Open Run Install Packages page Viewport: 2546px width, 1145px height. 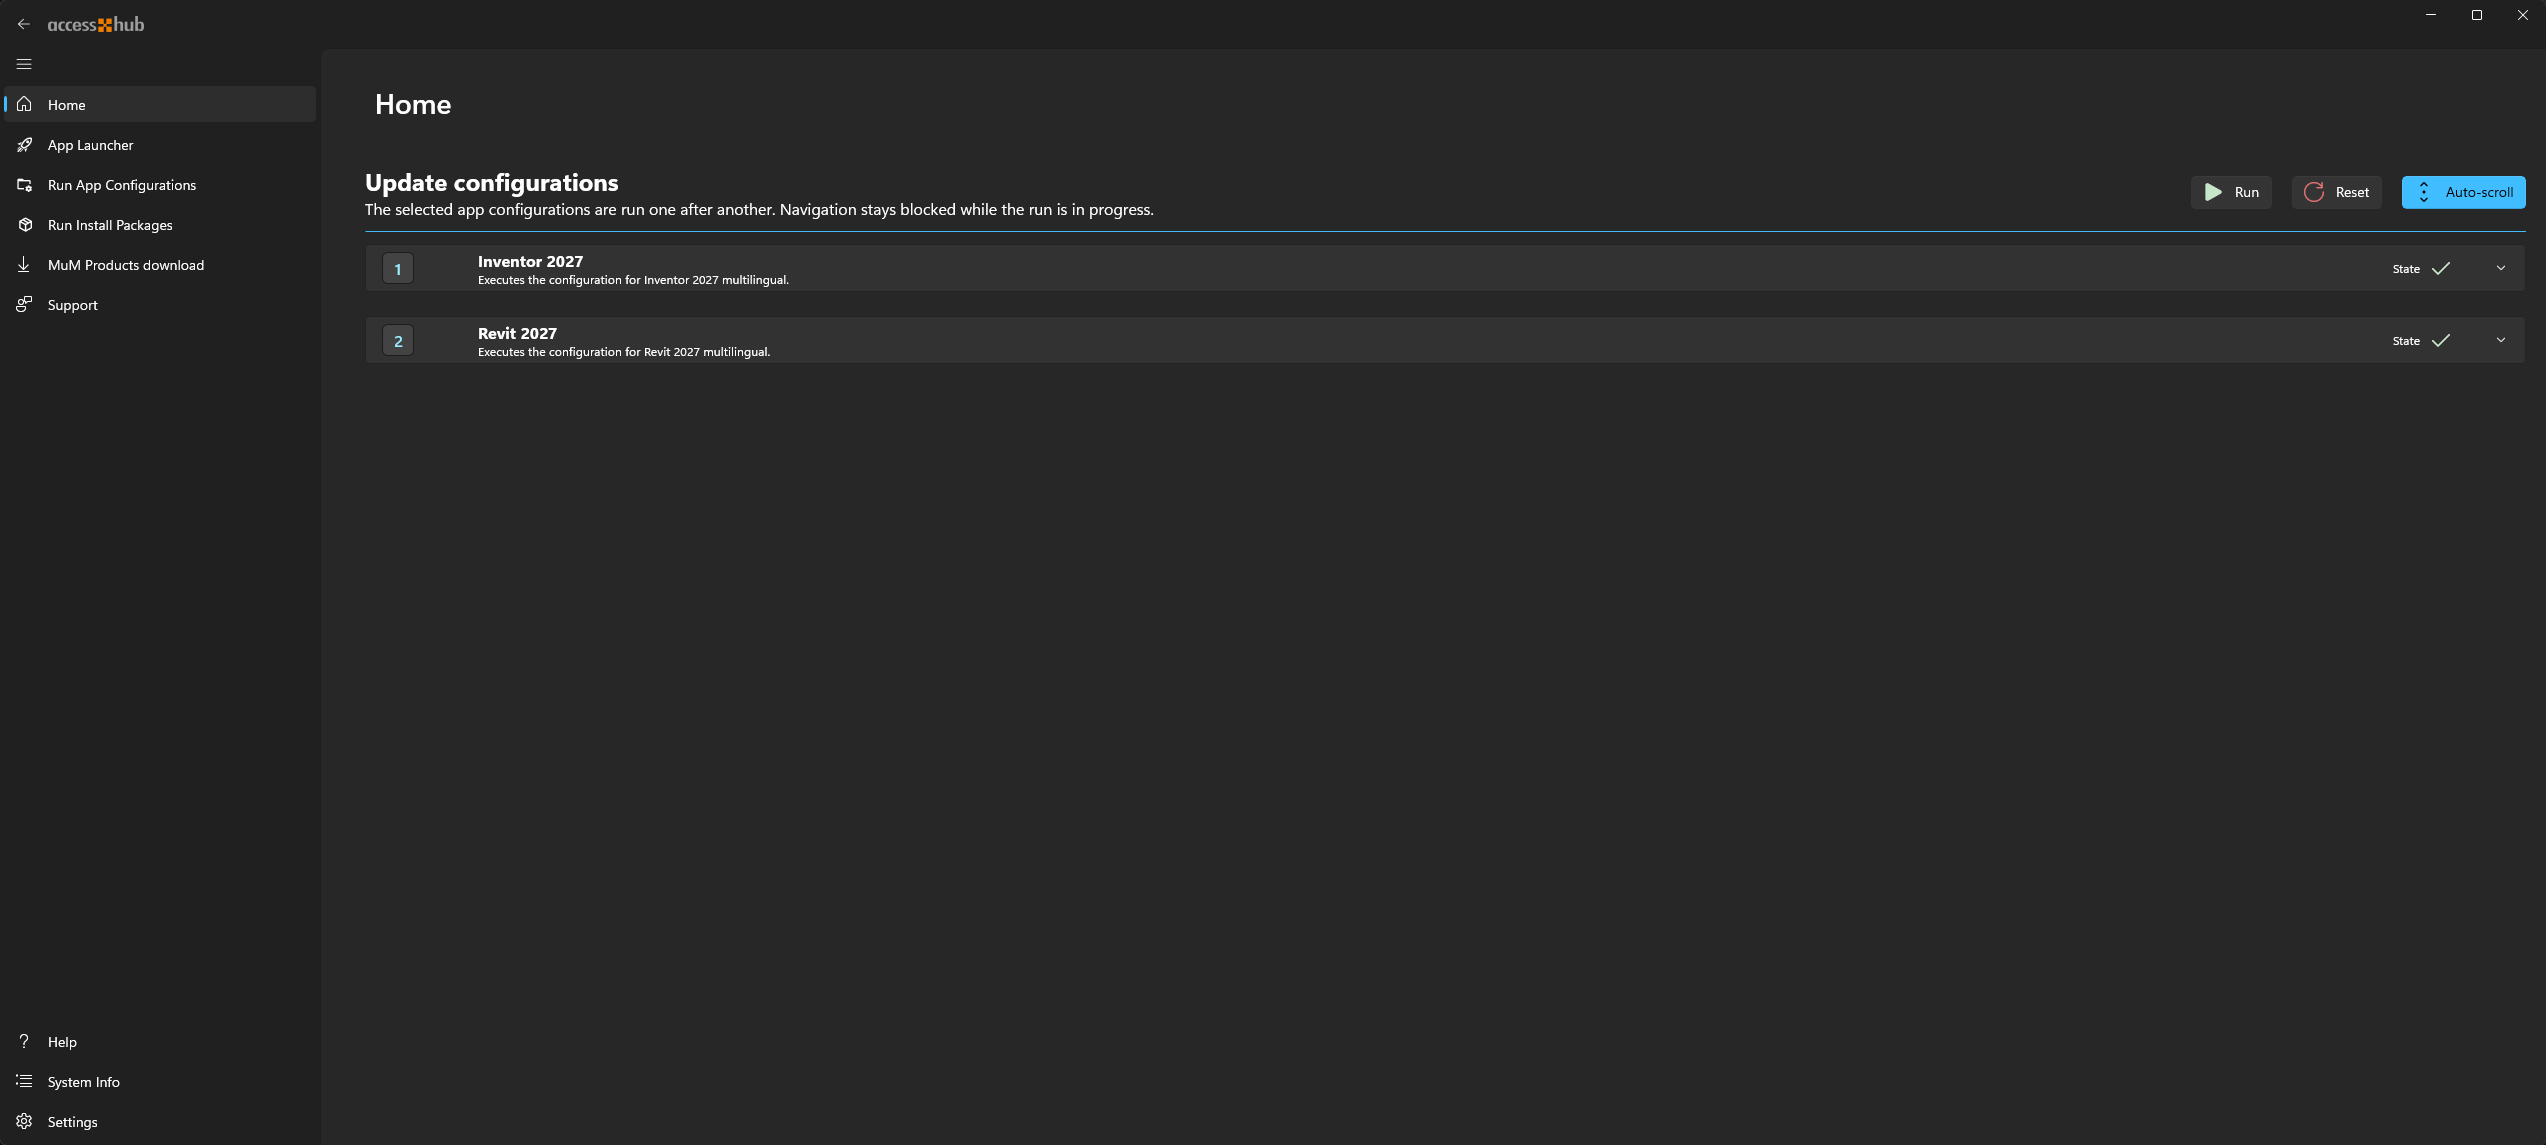pyautogui.click(x=160, y=224)
